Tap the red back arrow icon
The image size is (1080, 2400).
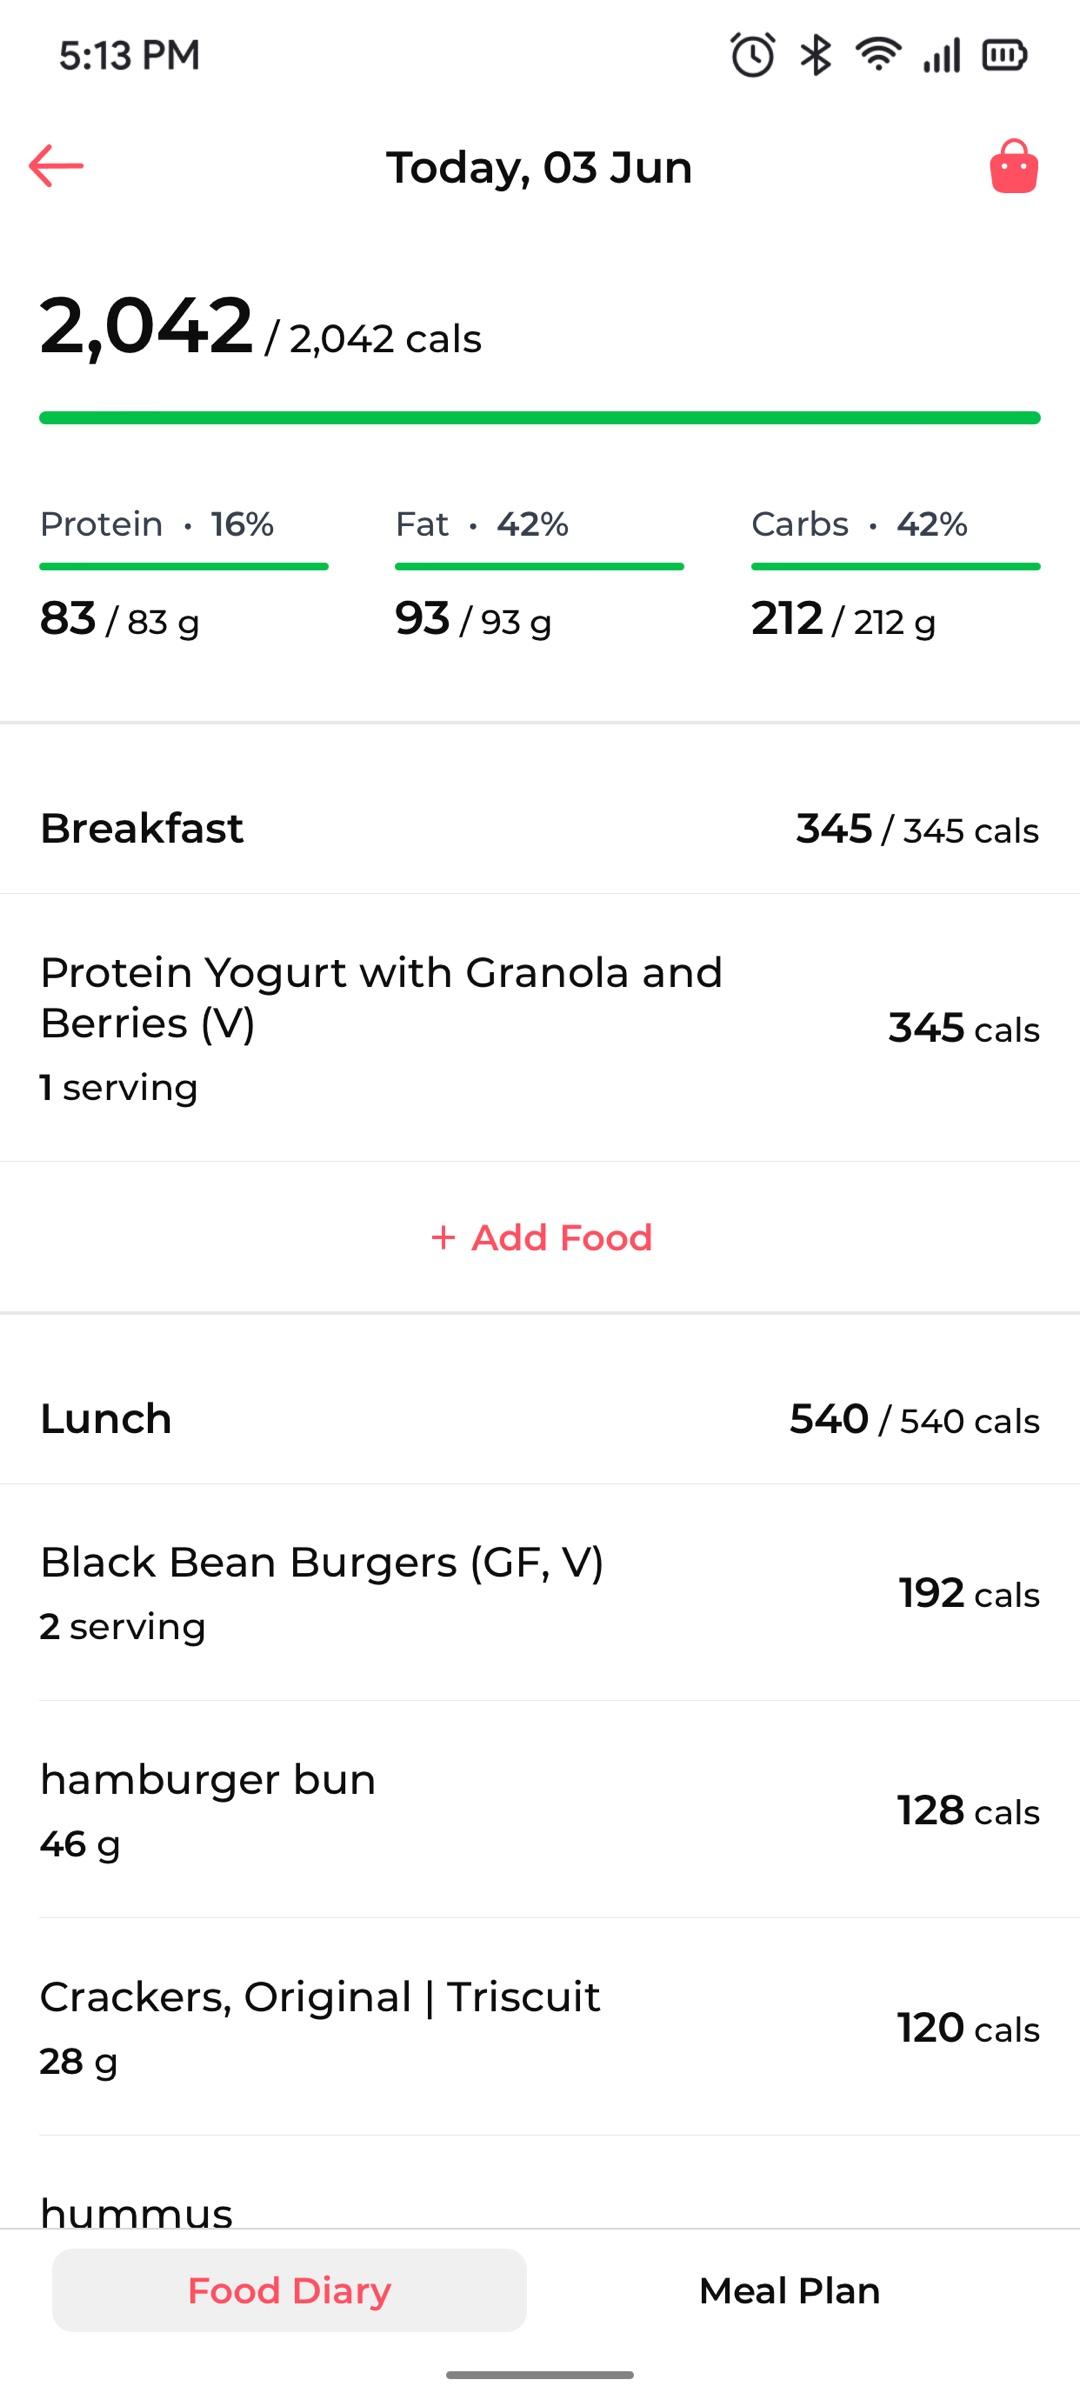[56, 166]
